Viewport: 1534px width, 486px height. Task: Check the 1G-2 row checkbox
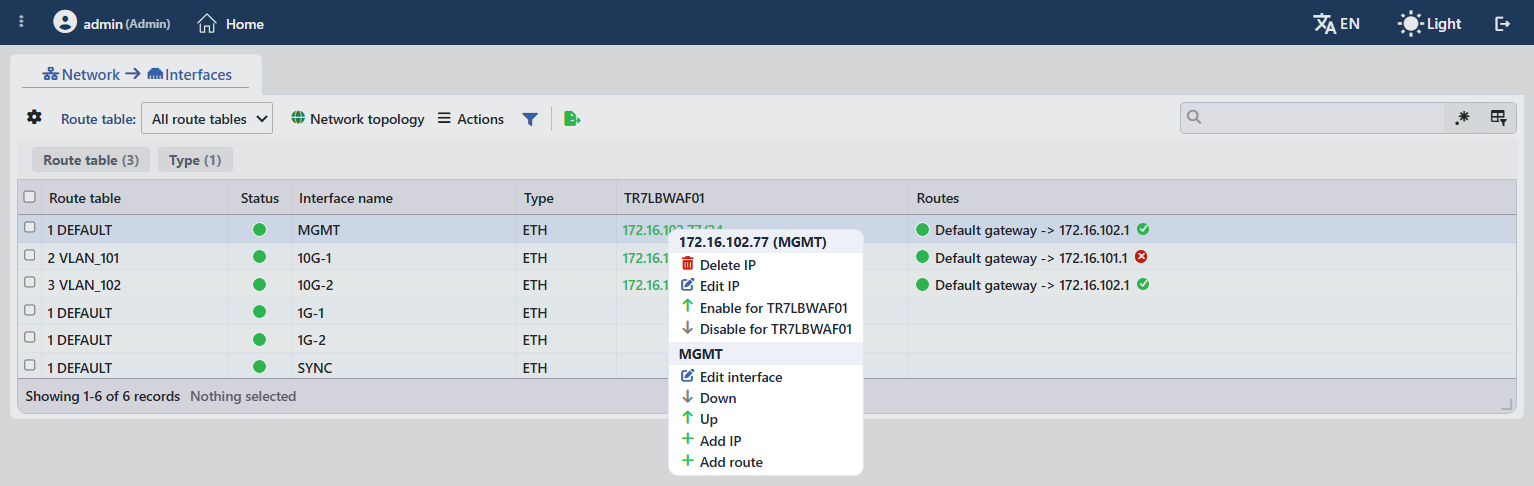[30, 338]
